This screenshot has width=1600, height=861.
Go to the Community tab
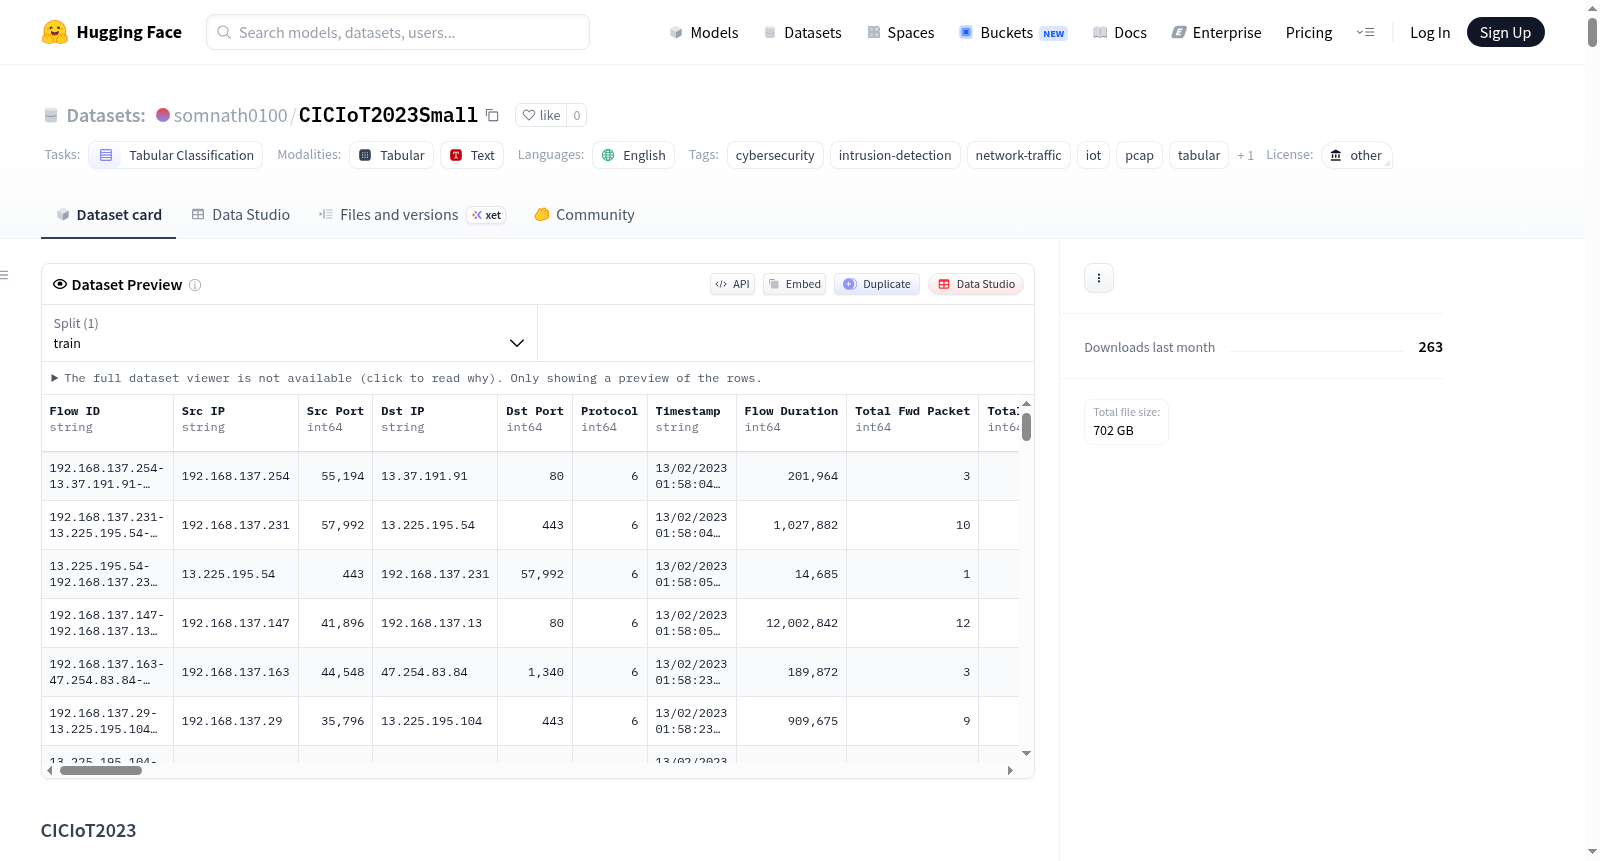click(x=585, y=215)
